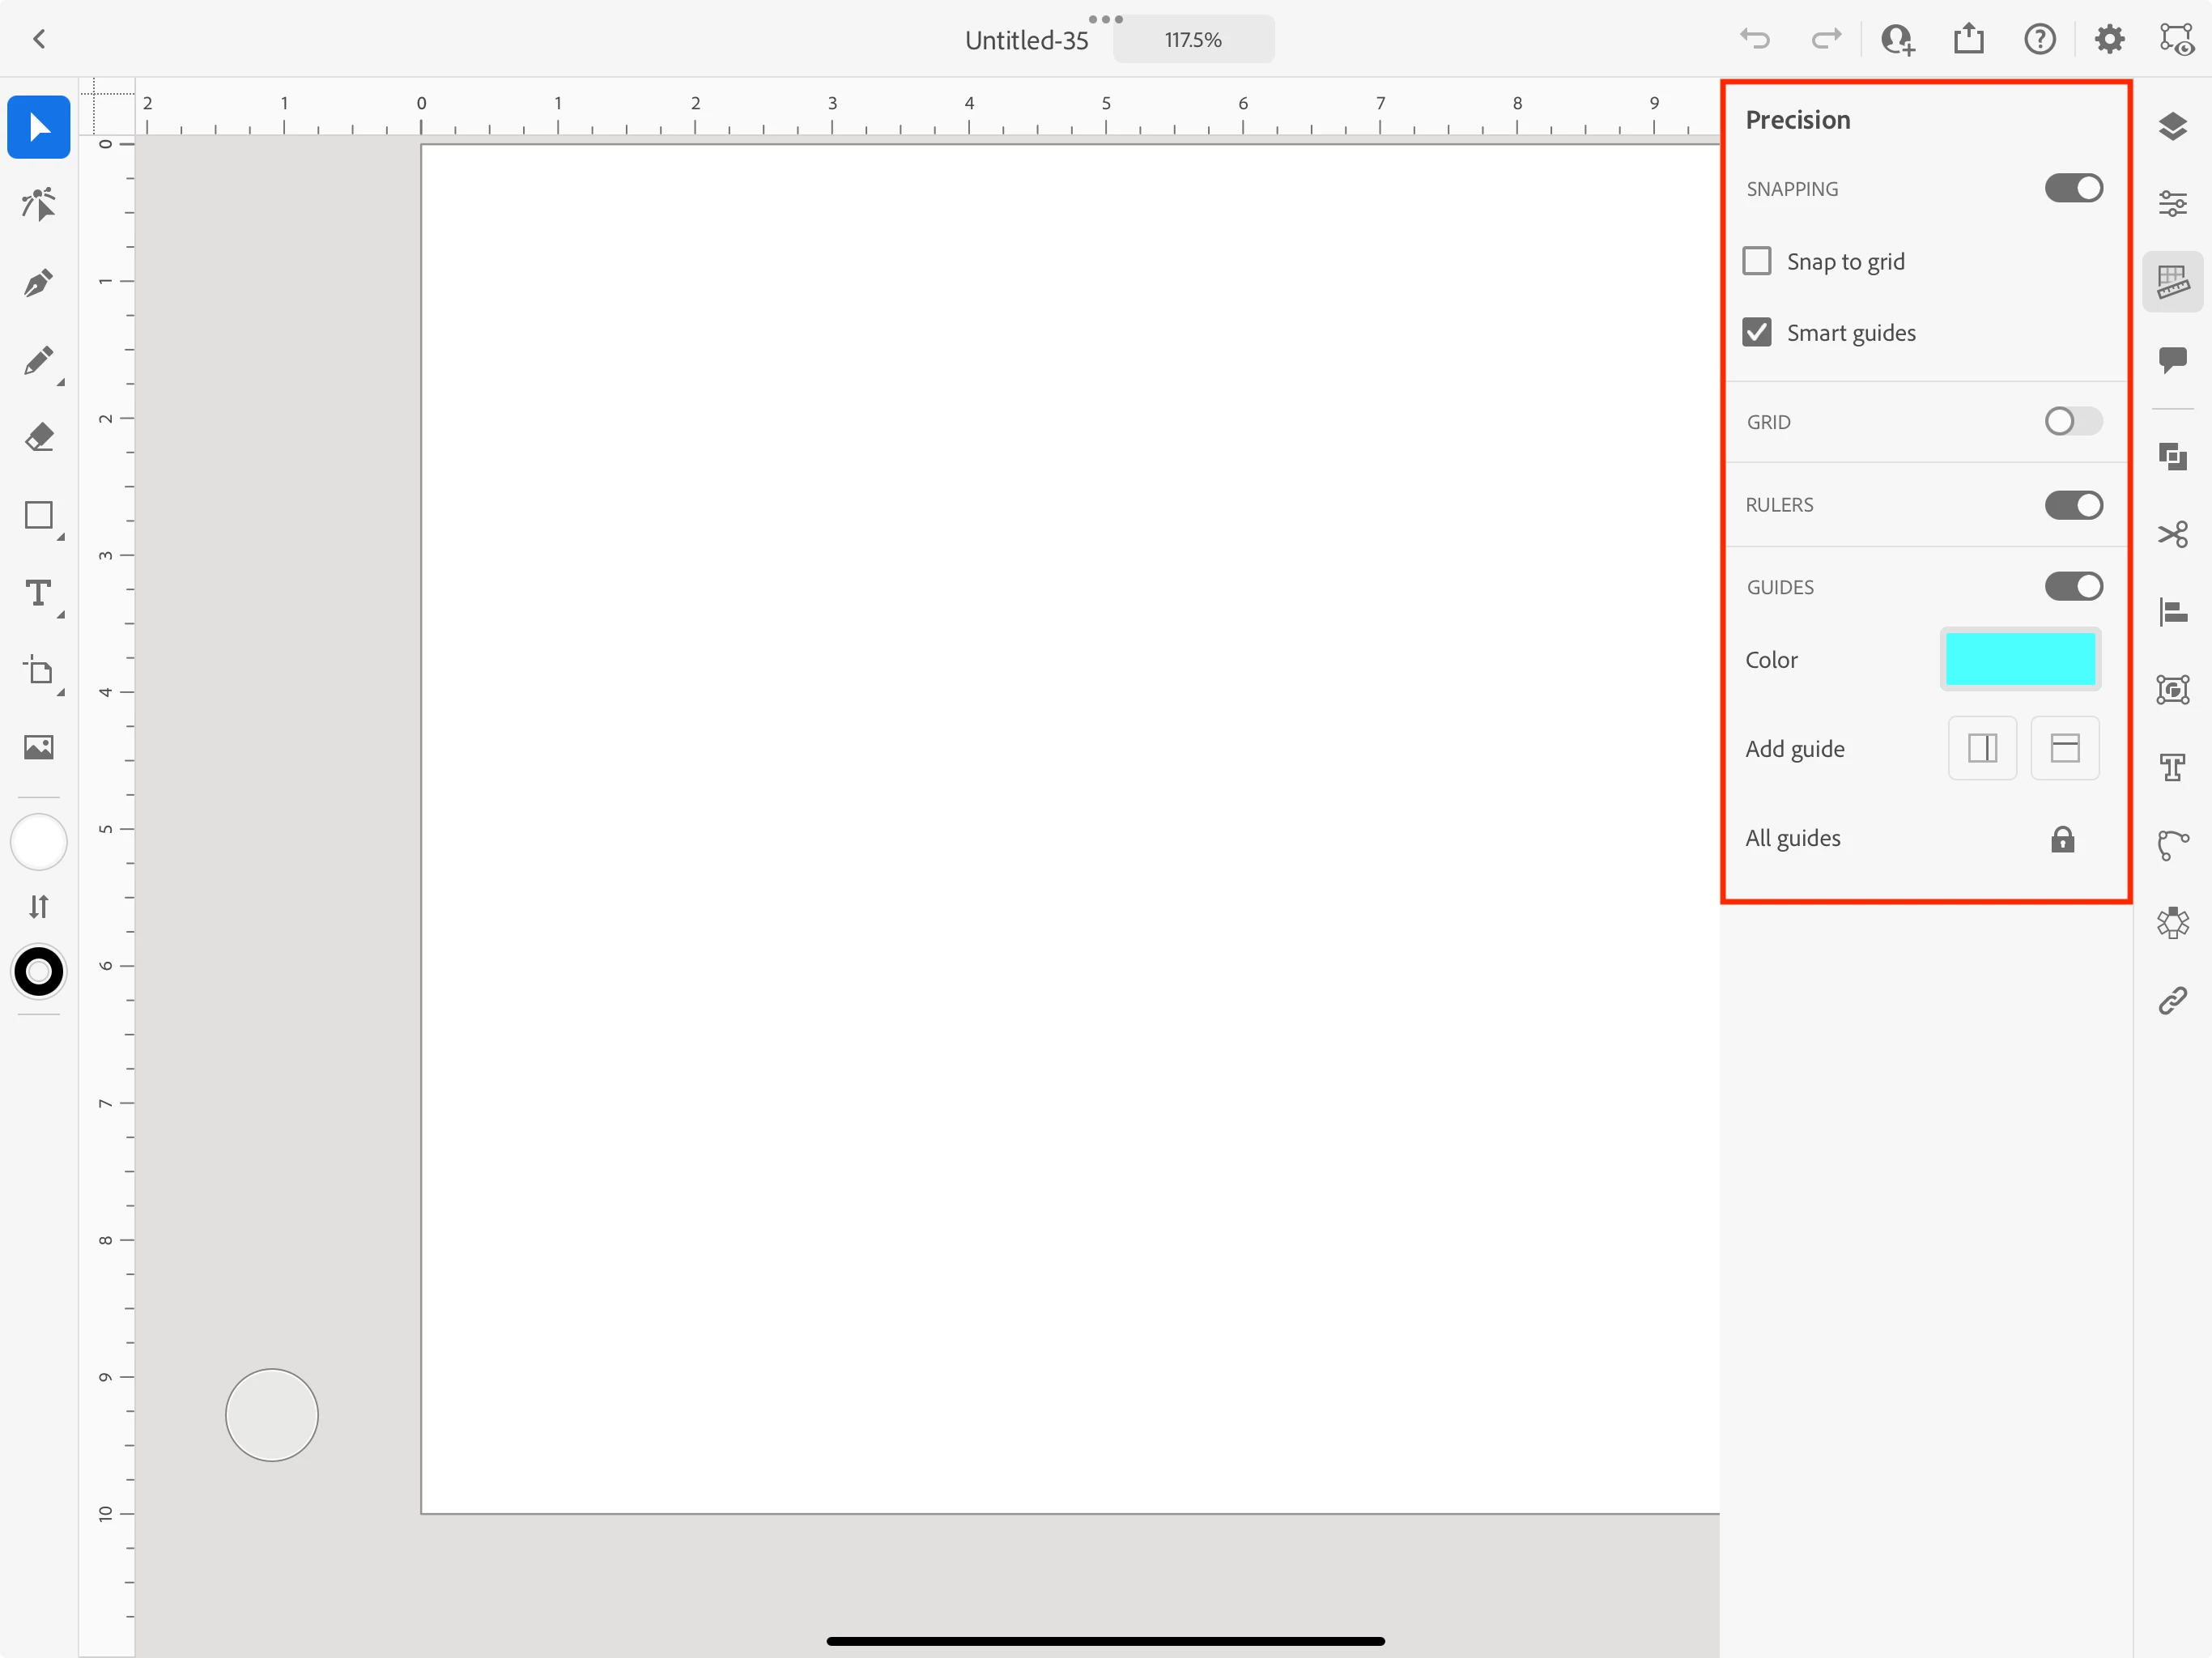This screenshot has width=2212, height=1658.
Task: Select the Pen tool
Action: pyautogui.click(x=38, y=283)
